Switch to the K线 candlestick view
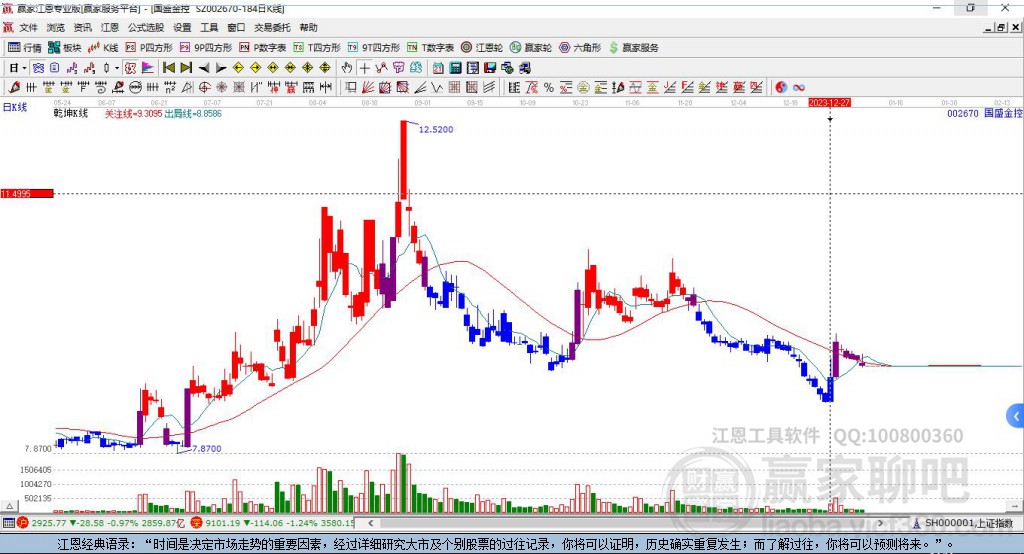The image size is (1024, 554). click(103, 48)
